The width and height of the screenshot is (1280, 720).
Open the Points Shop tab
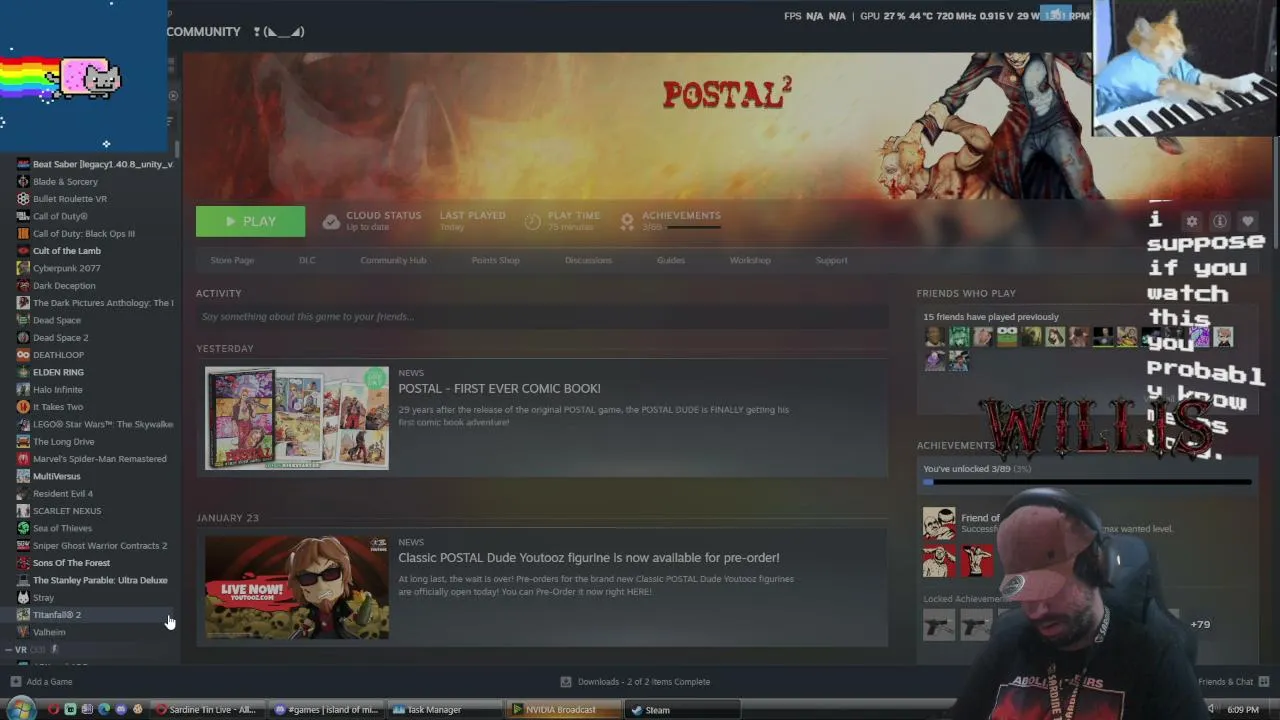pos(495,260)
